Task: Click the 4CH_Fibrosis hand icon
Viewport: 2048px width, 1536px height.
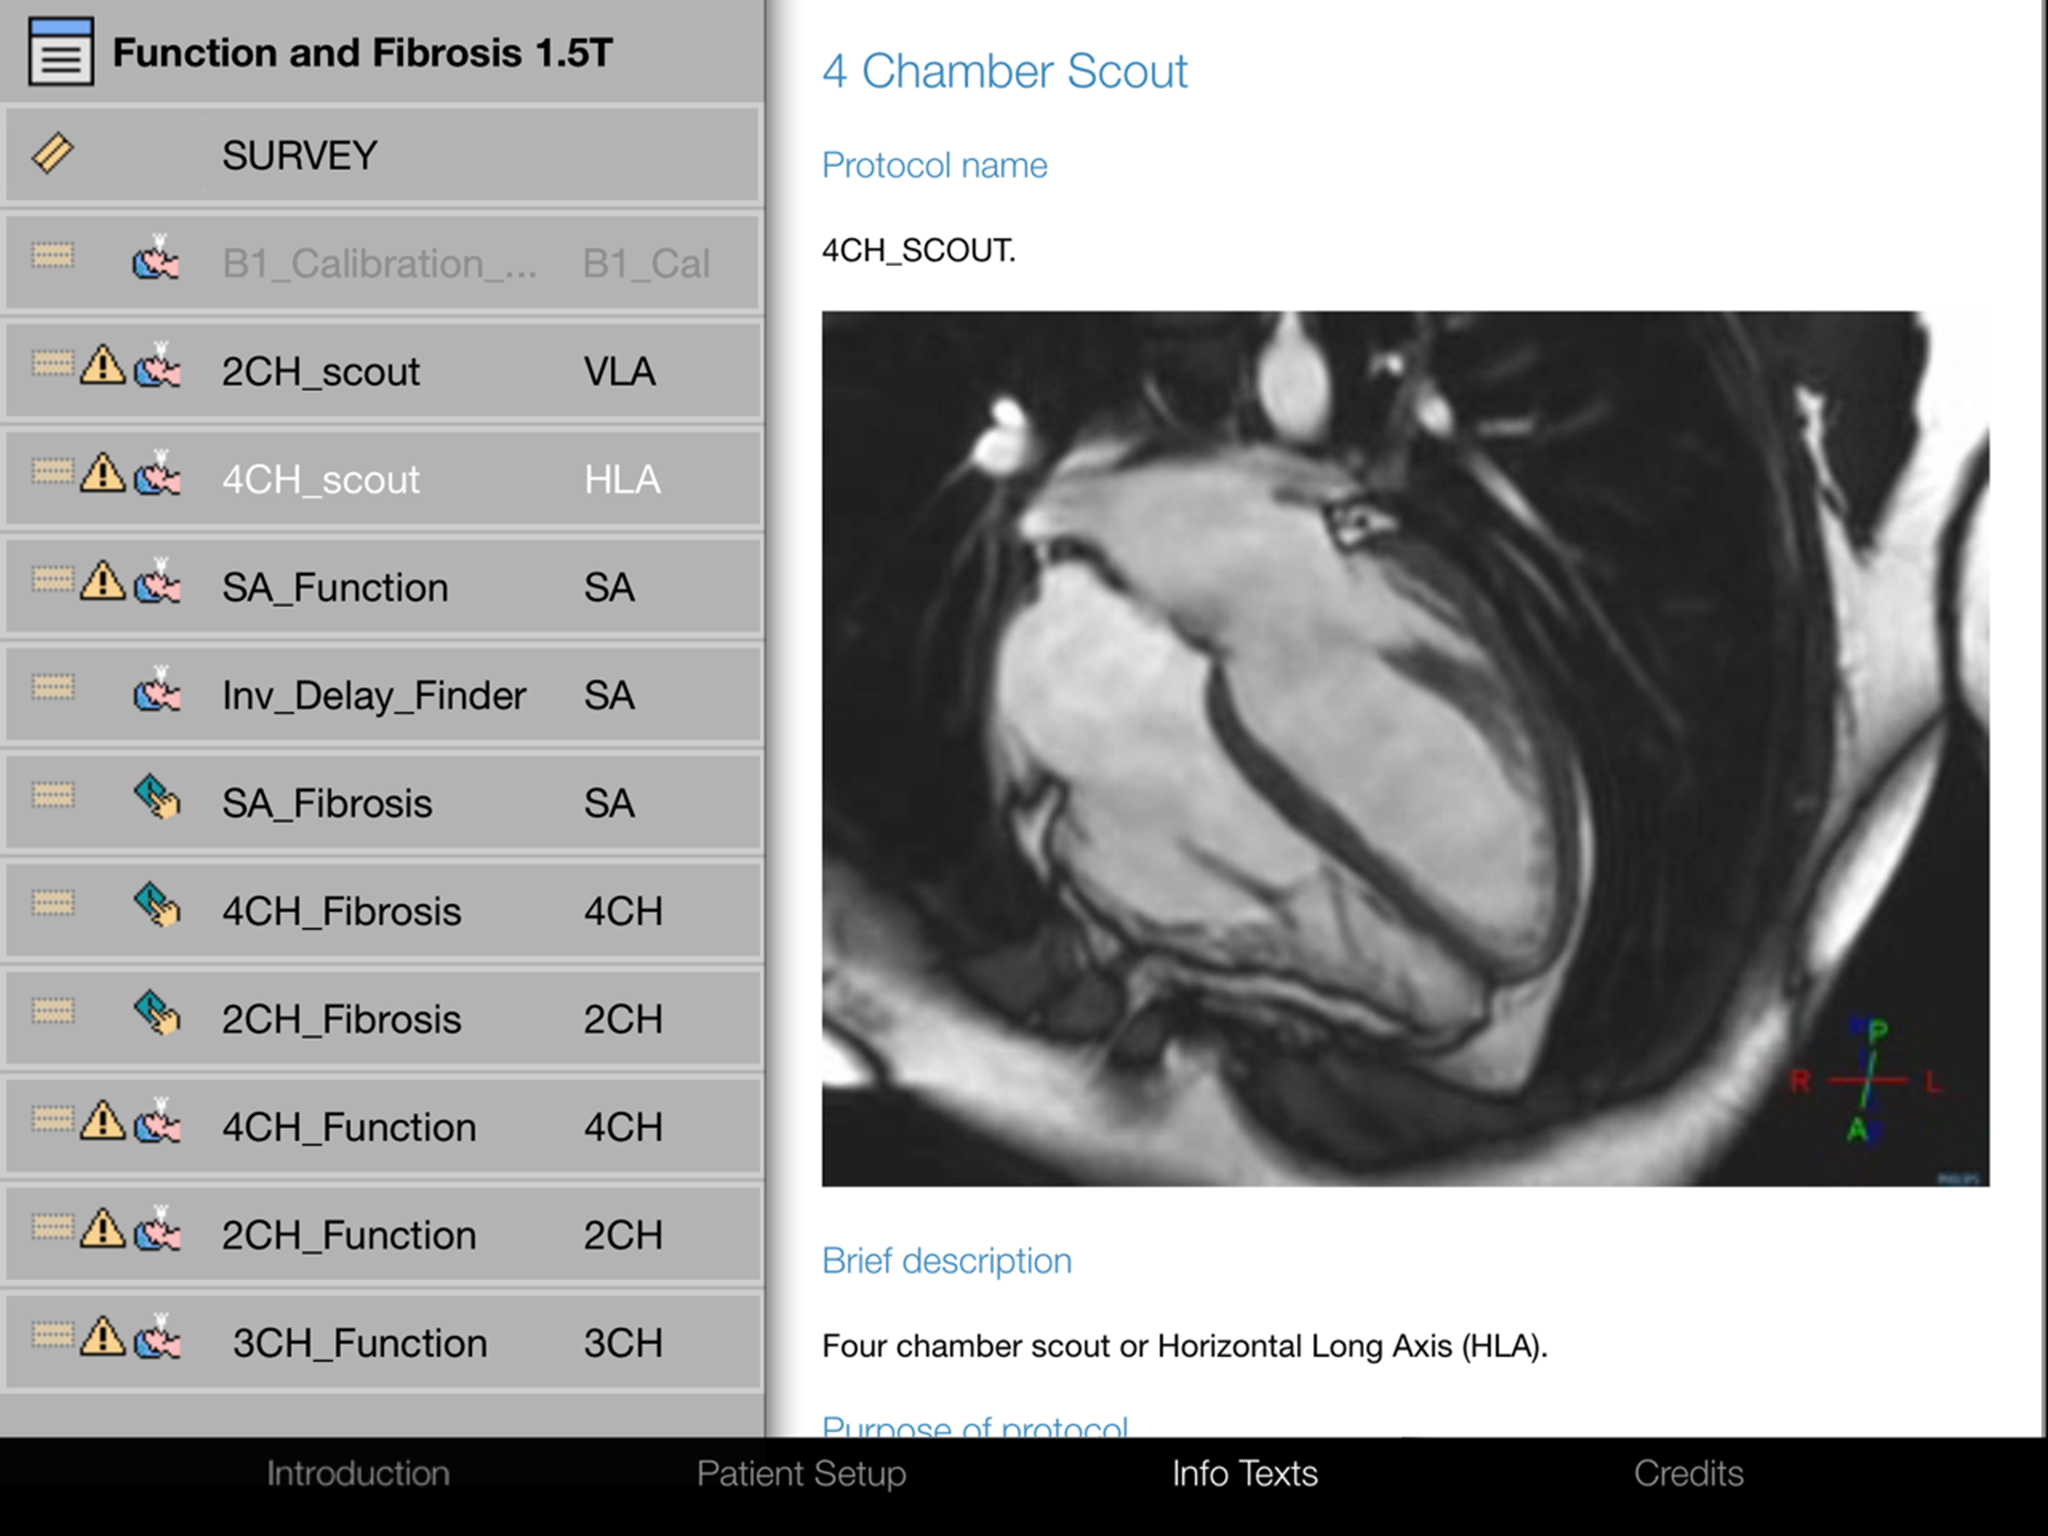Action: (157, 907)
